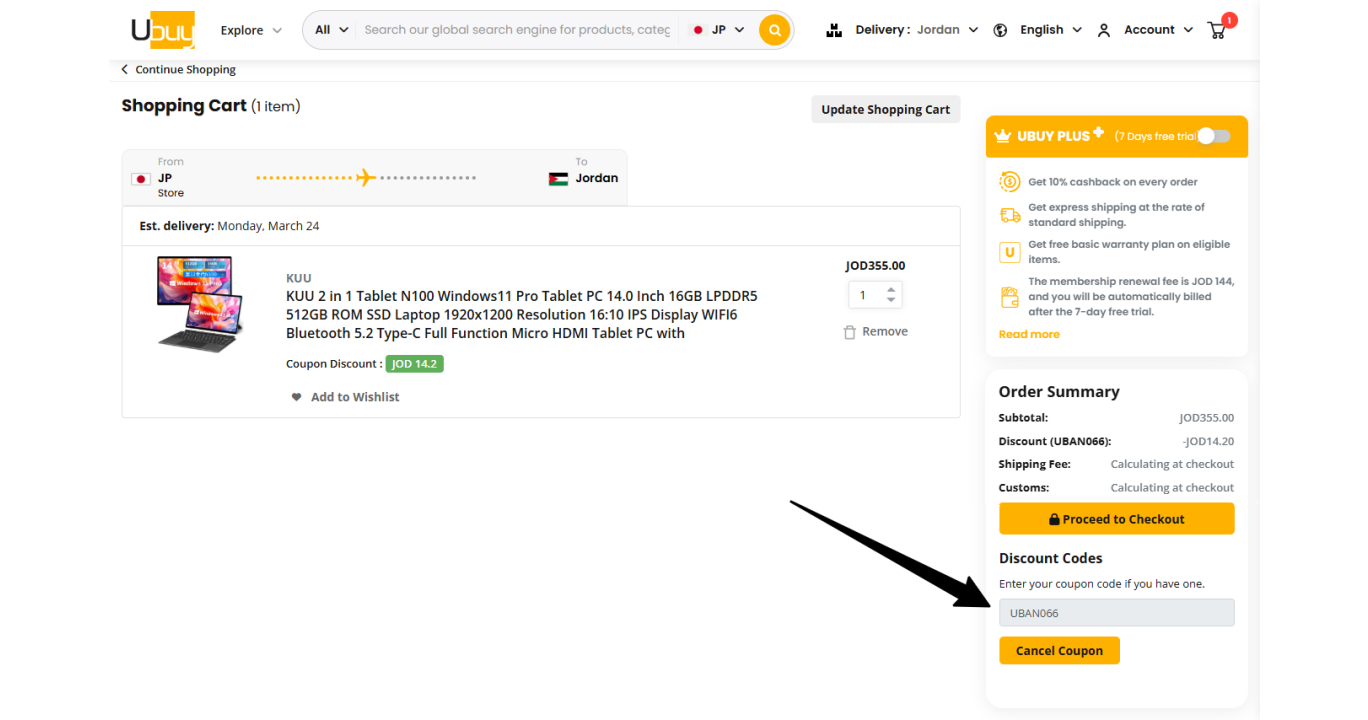Click the Jordan flag in route box
The width and height of the screenshot is (1368, 720).
pyautogui.click(x=558, y=179)
